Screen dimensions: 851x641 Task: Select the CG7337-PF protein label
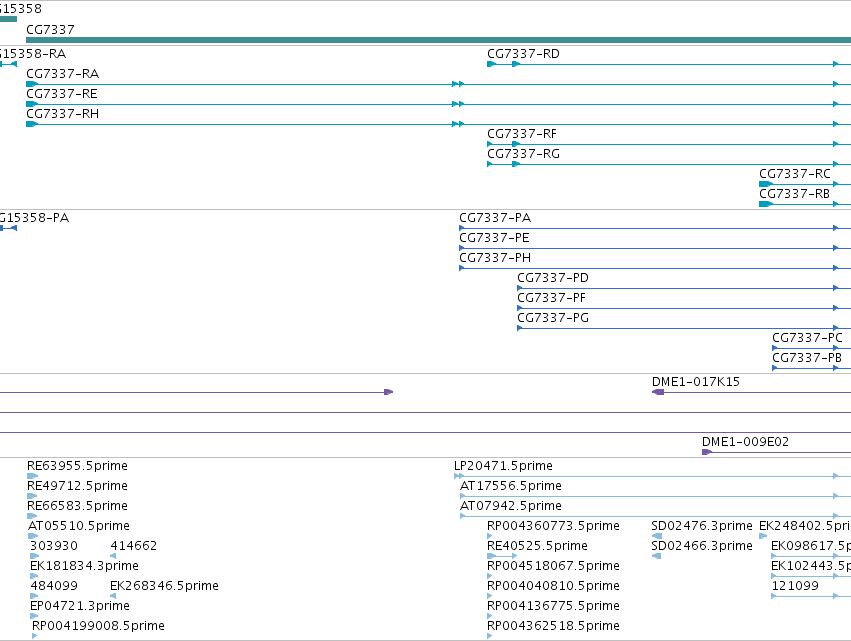[551, 298]
